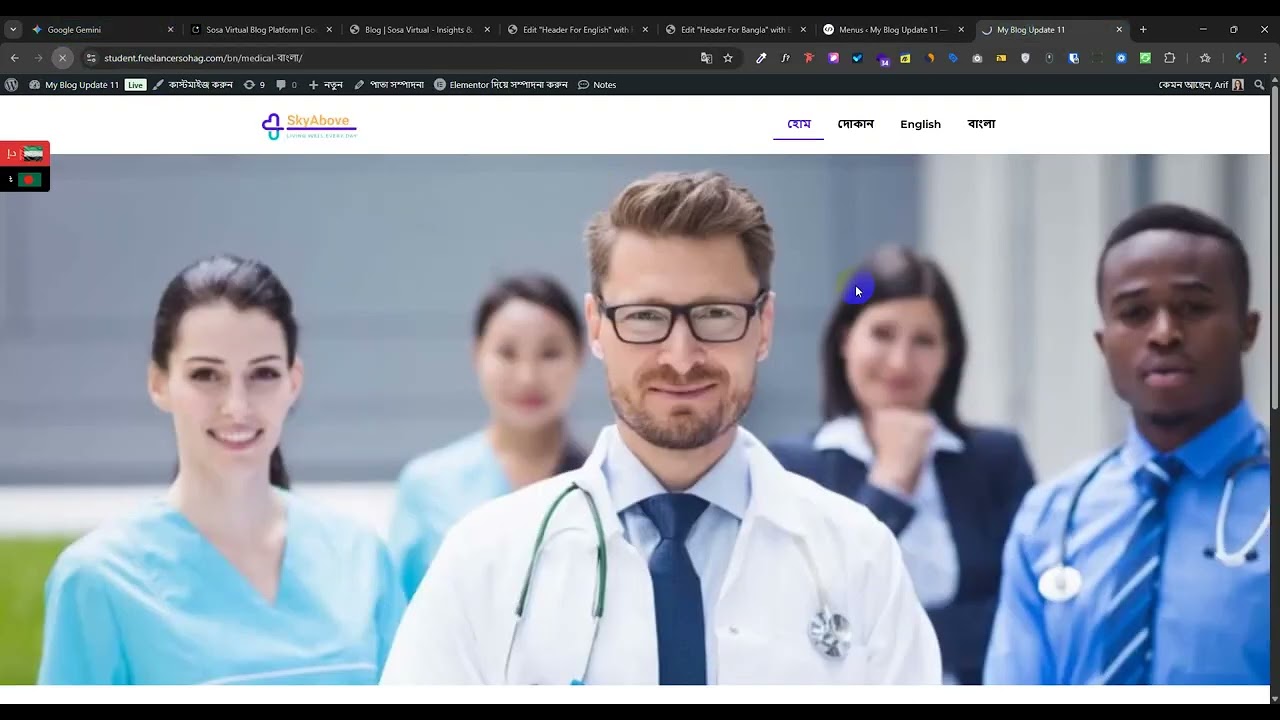1280x720 pixels.
Task: Click the green refresh extension icon
Action: pyautogui.click(x=1145, y=58)
